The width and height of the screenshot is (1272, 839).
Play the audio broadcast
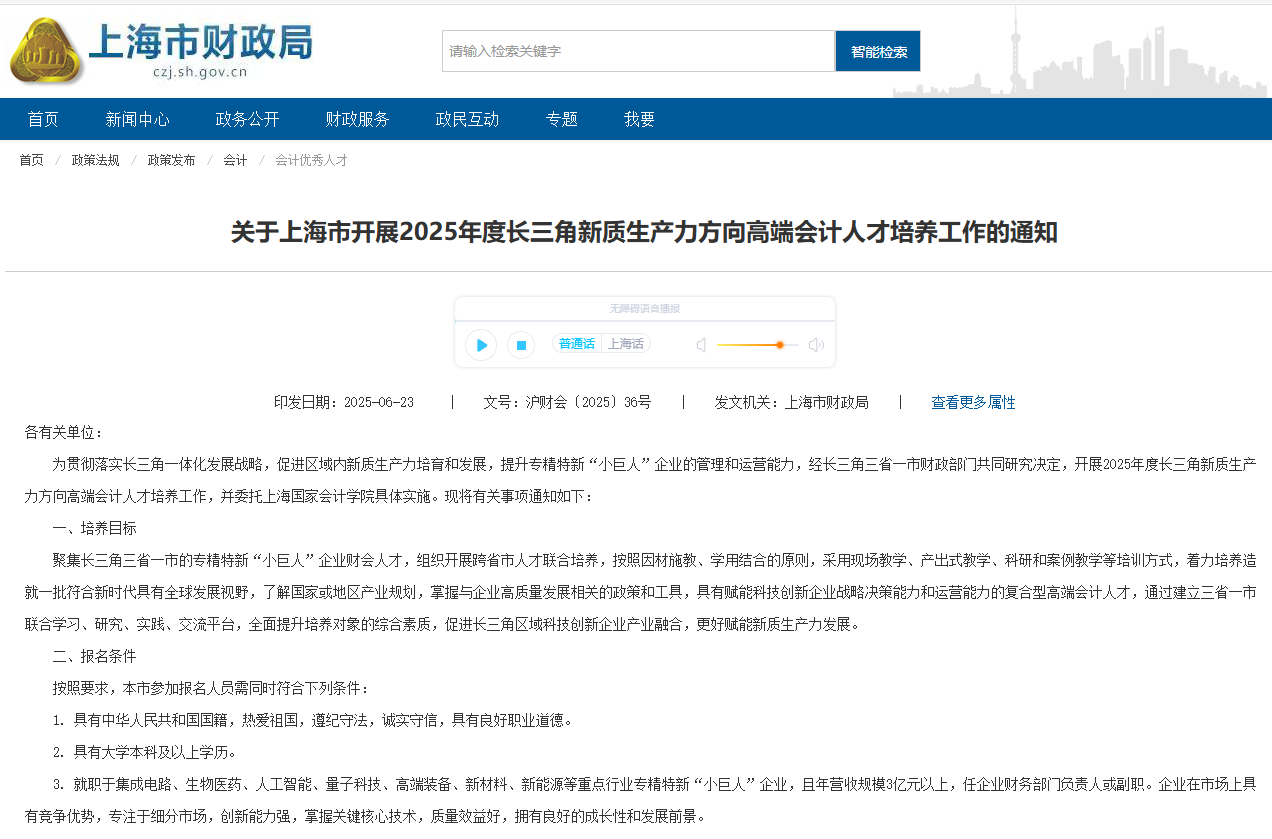(481, 345)
